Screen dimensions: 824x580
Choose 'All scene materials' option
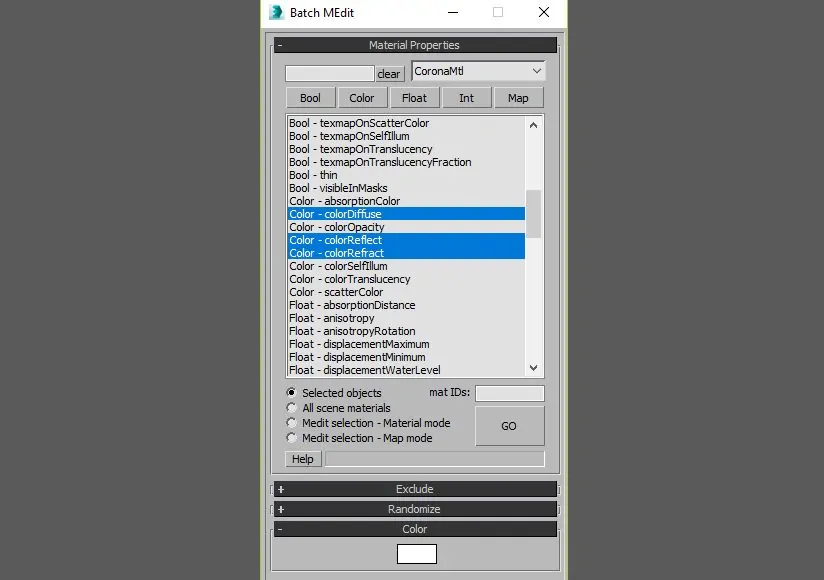292,408
